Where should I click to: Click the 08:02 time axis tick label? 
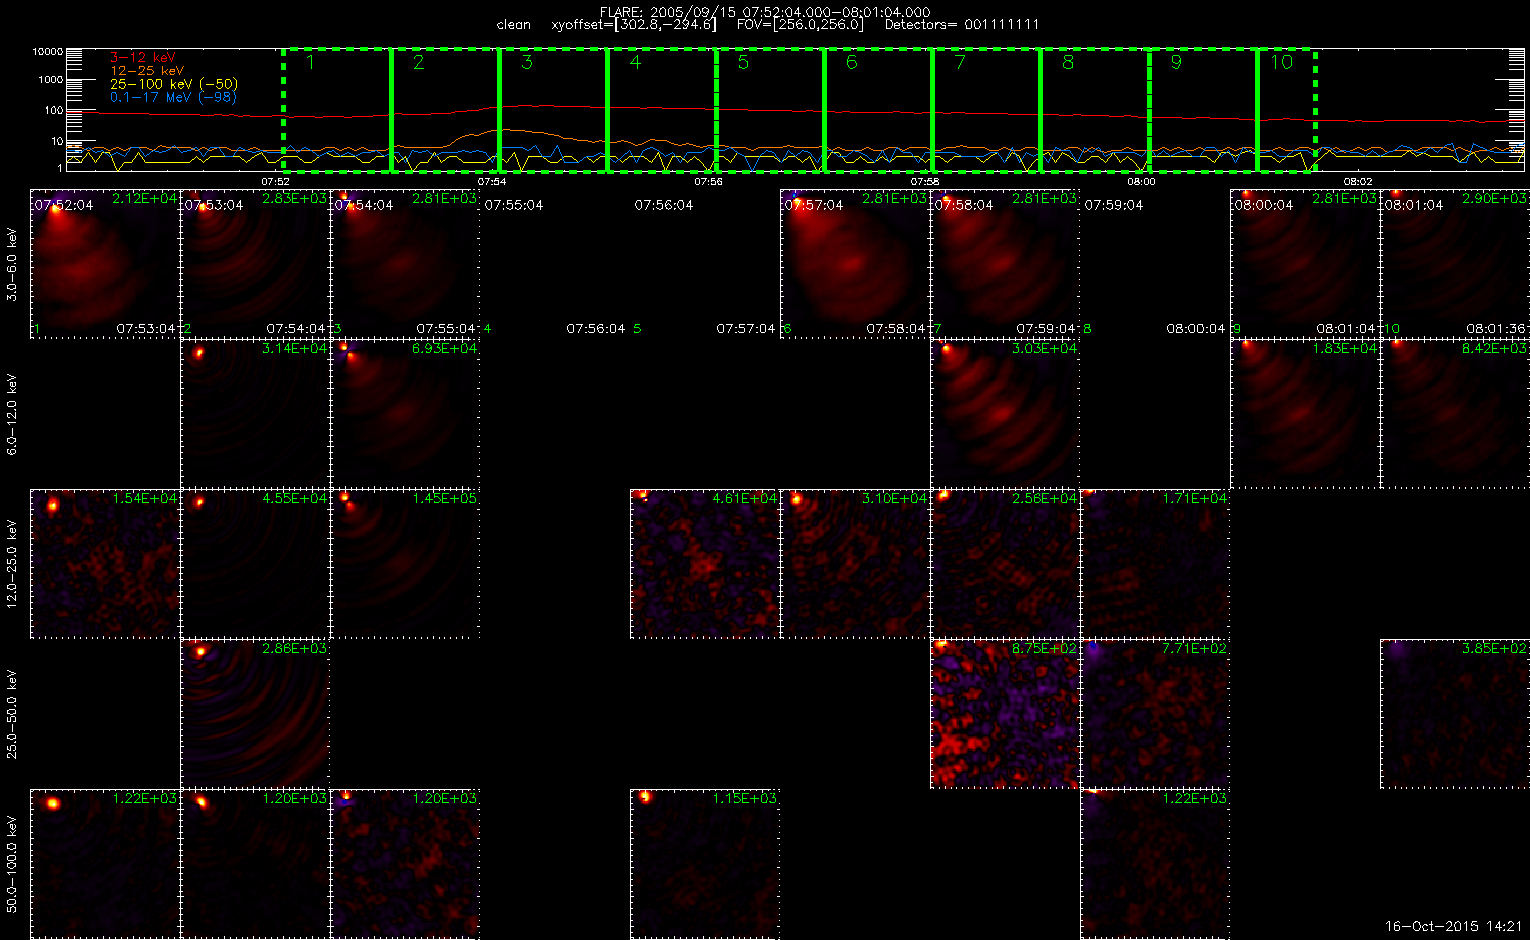click(1357, 182)
